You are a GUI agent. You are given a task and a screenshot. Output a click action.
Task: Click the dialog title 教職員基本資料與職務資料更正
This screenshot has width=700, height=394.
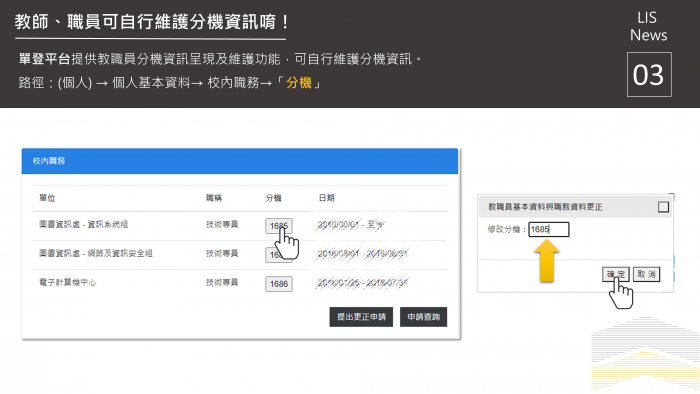point(545,207)
